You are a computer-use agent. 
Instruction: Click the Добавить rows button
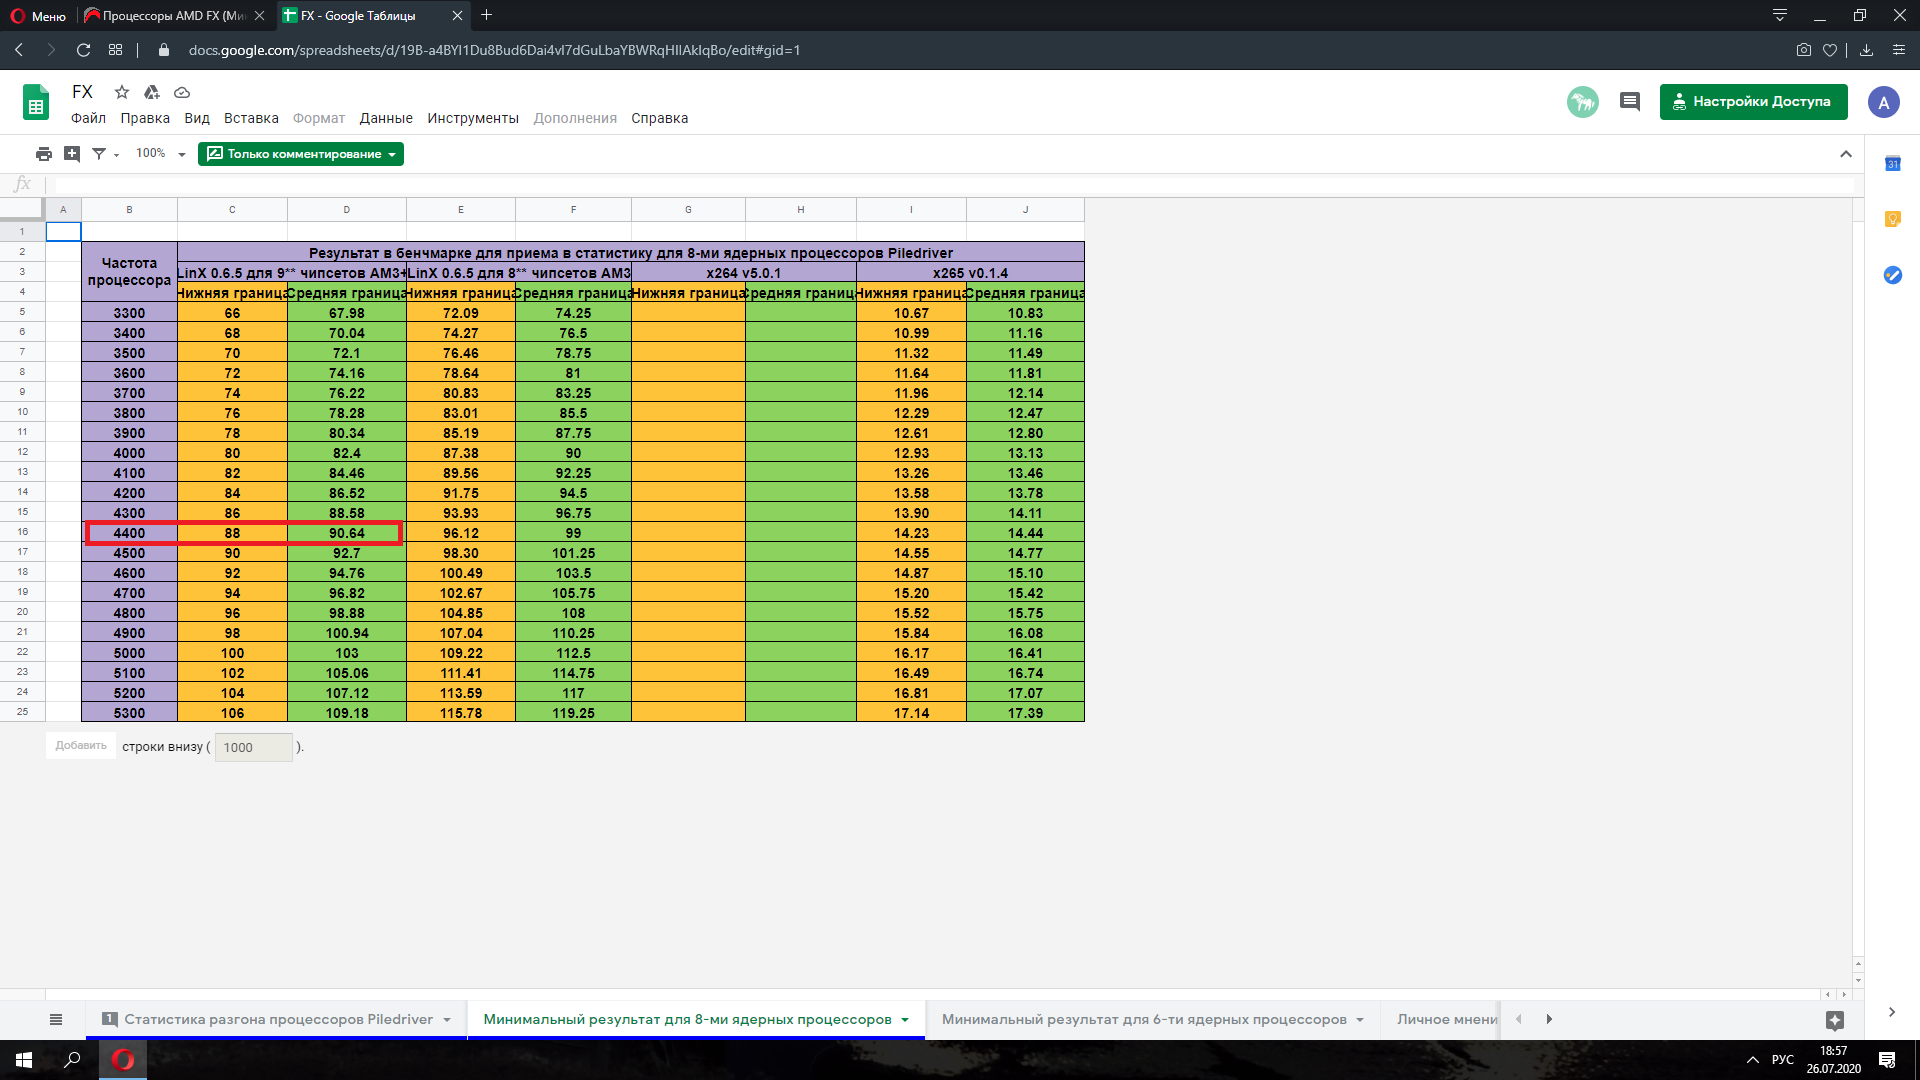[x=81, y=746]
